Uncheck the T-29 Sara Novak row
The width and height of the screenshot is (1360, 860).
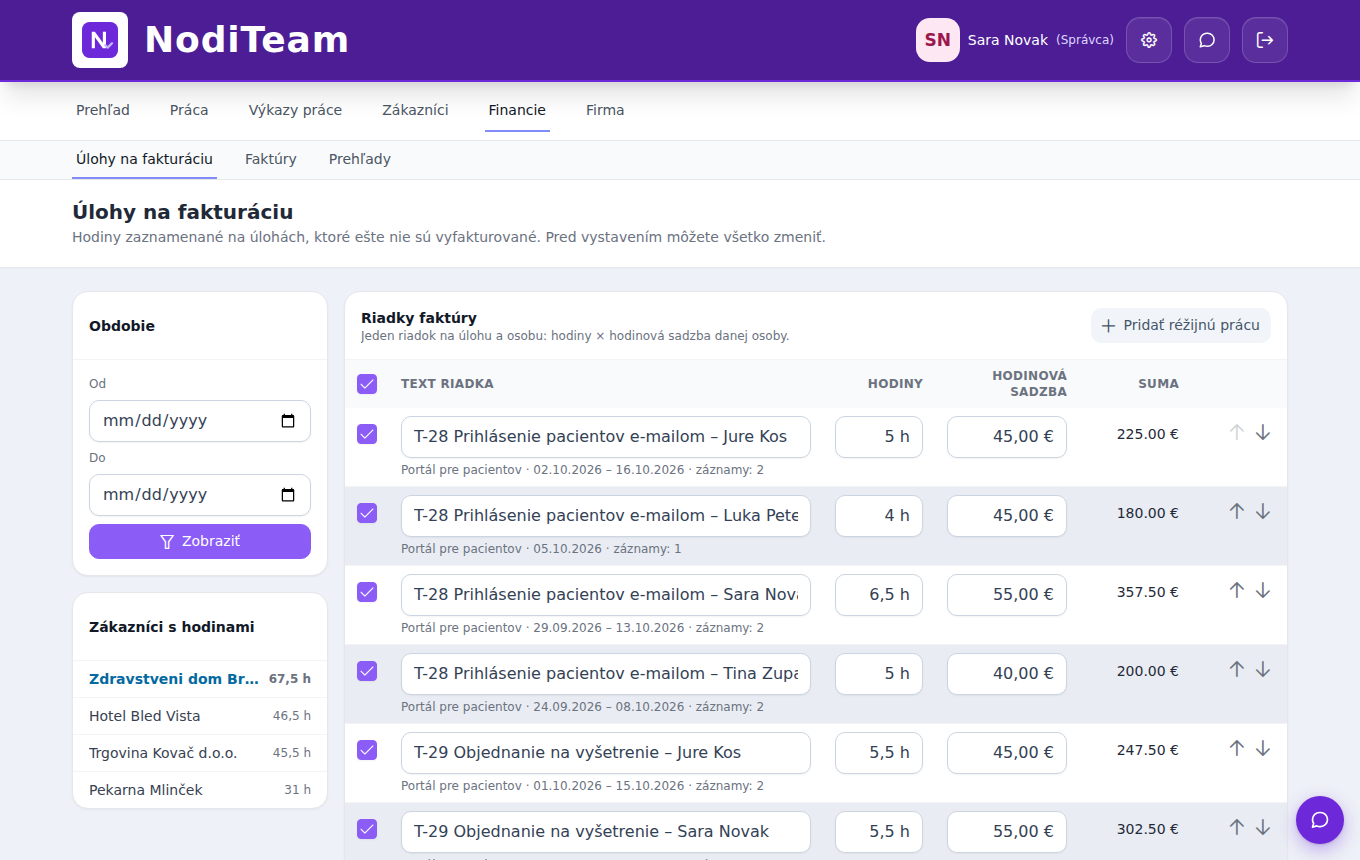click(367, 829)
